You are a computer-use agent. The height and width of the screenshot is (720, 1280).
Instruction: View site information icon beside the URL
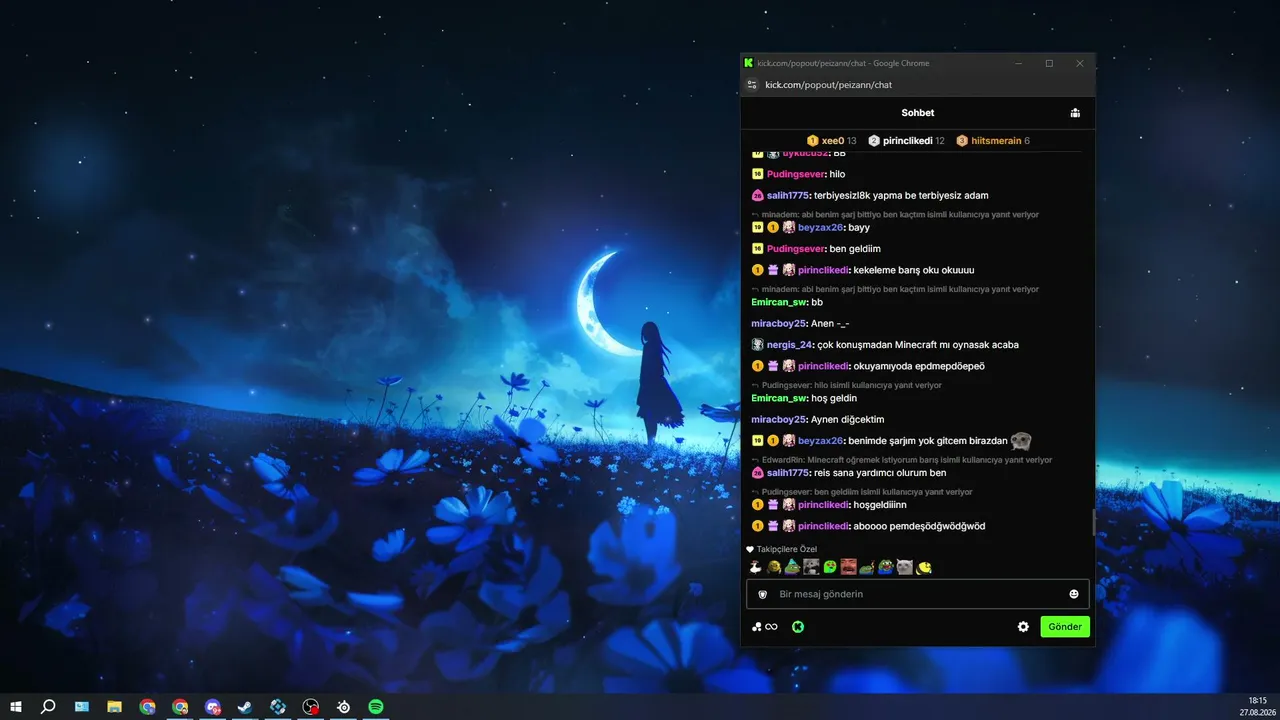(x=753, y=85)
